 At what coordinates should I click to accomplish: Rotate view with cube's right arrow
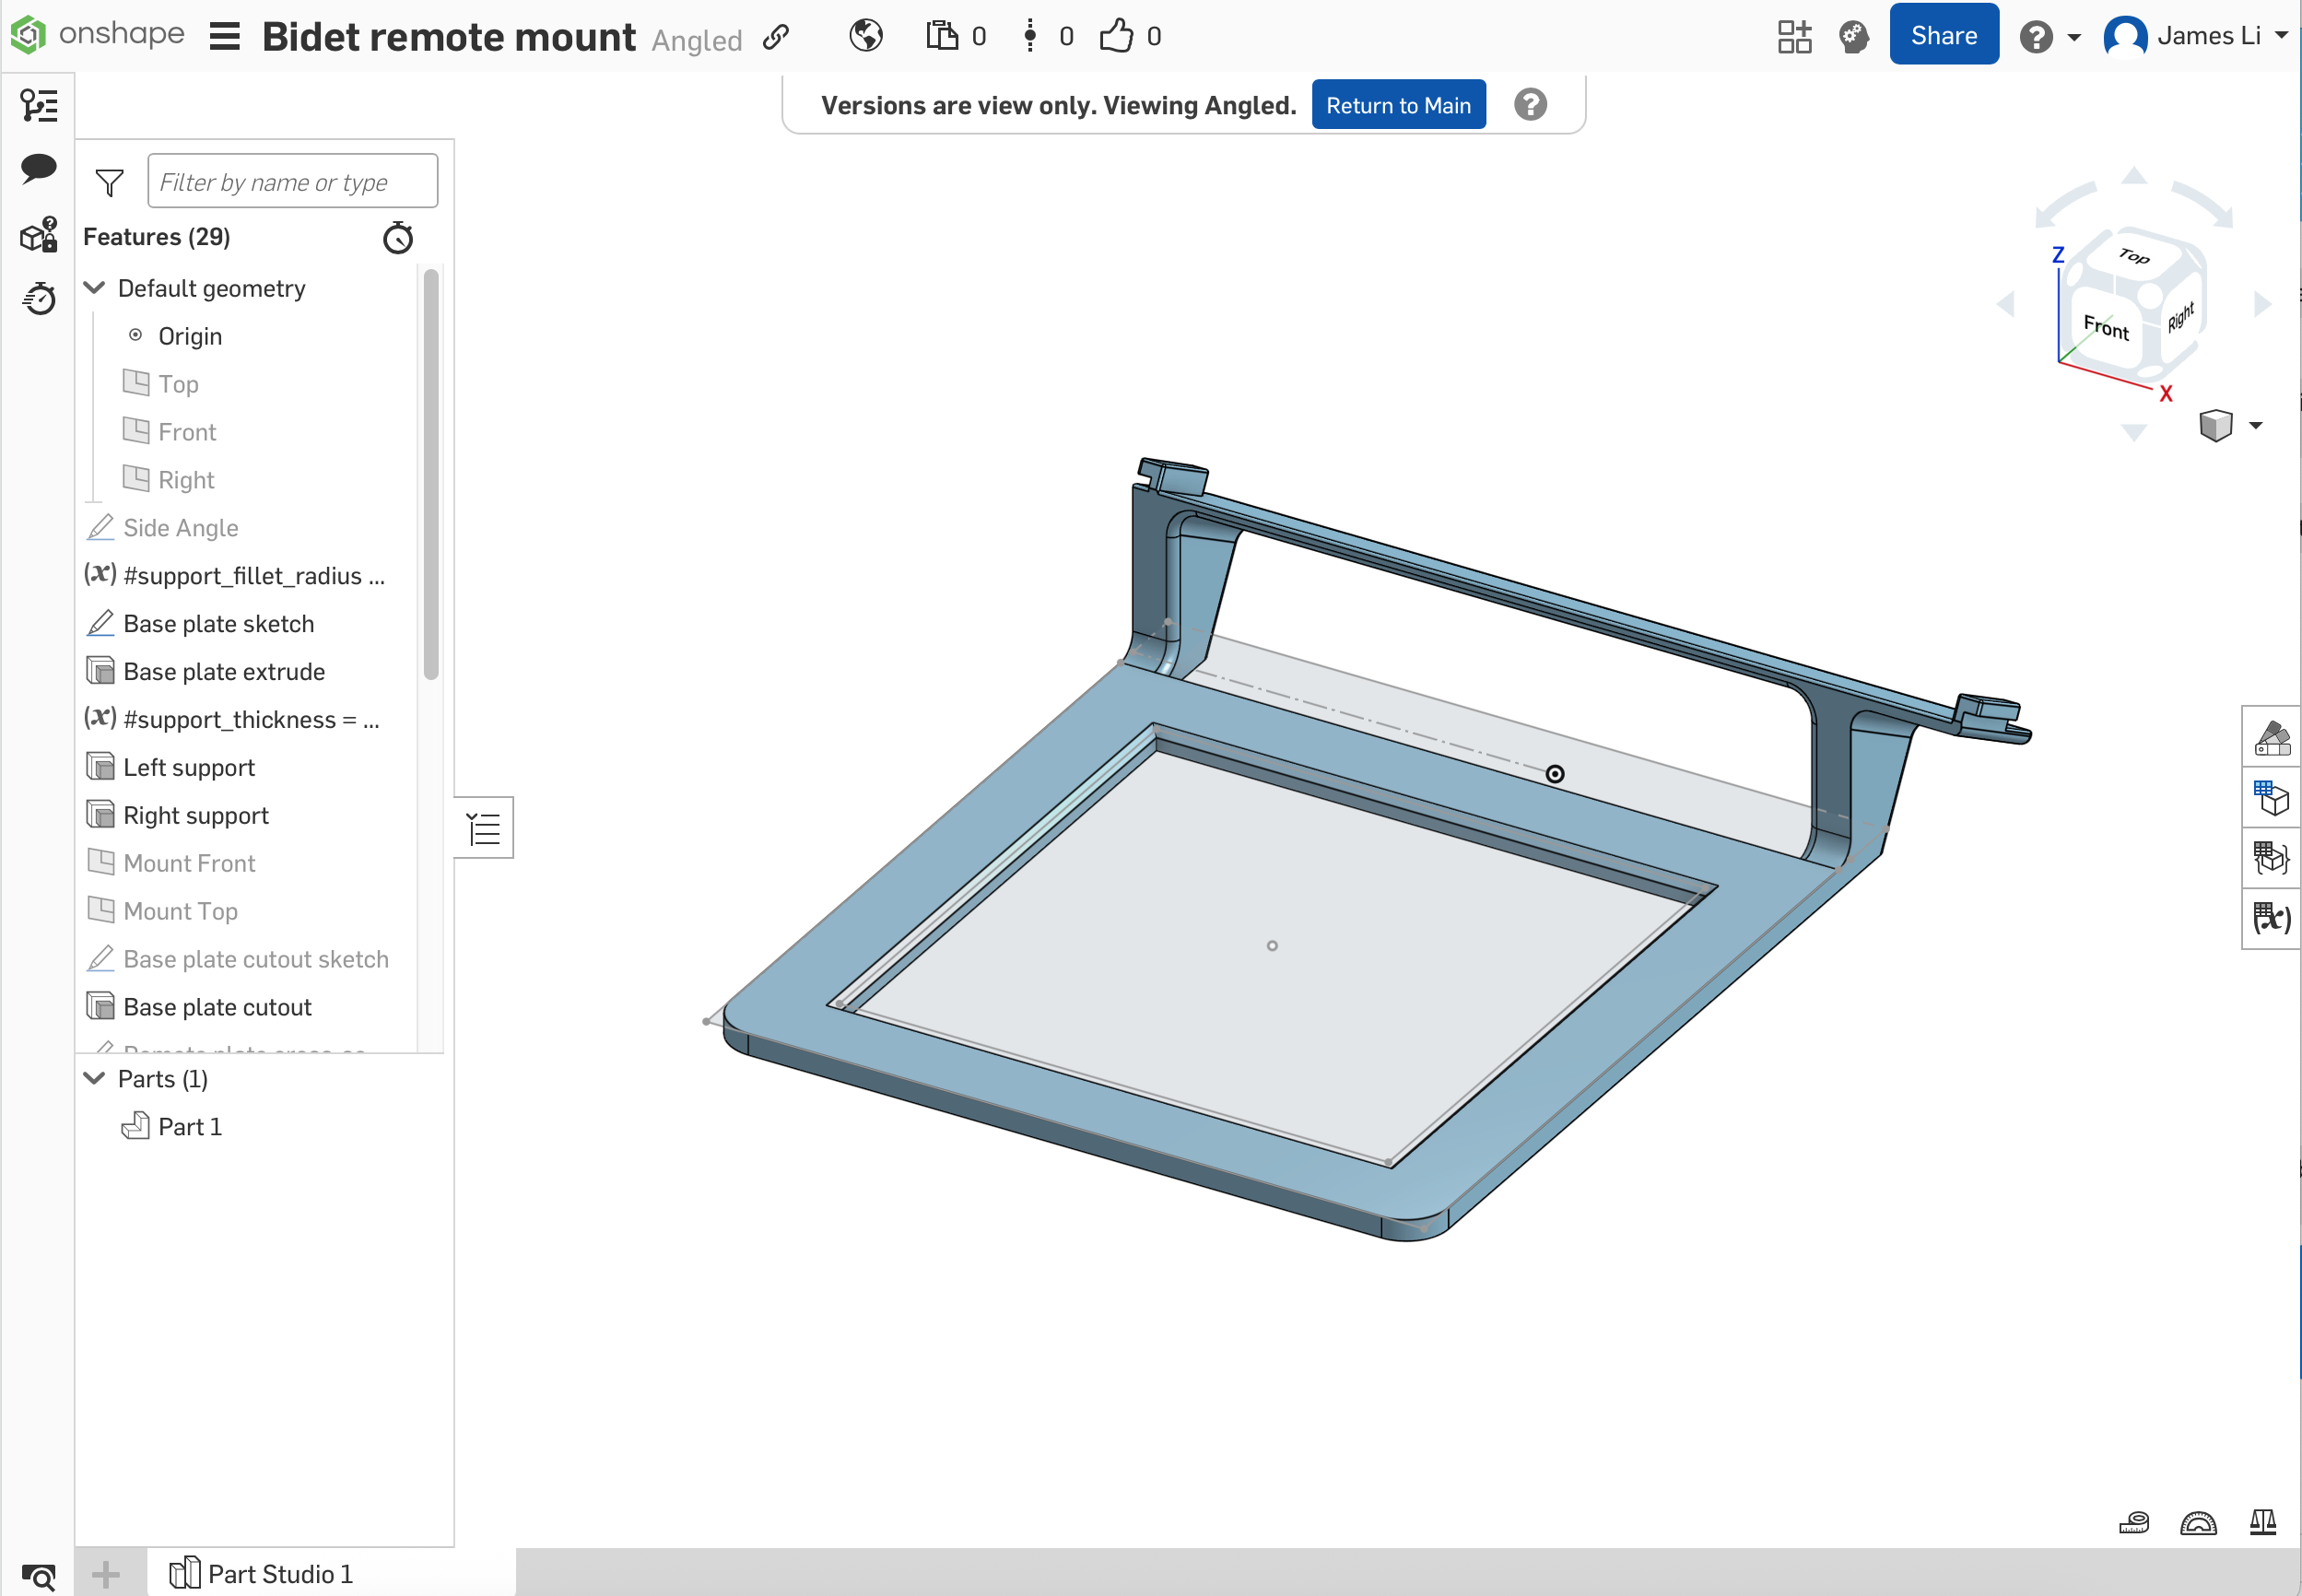(2262, 304)
